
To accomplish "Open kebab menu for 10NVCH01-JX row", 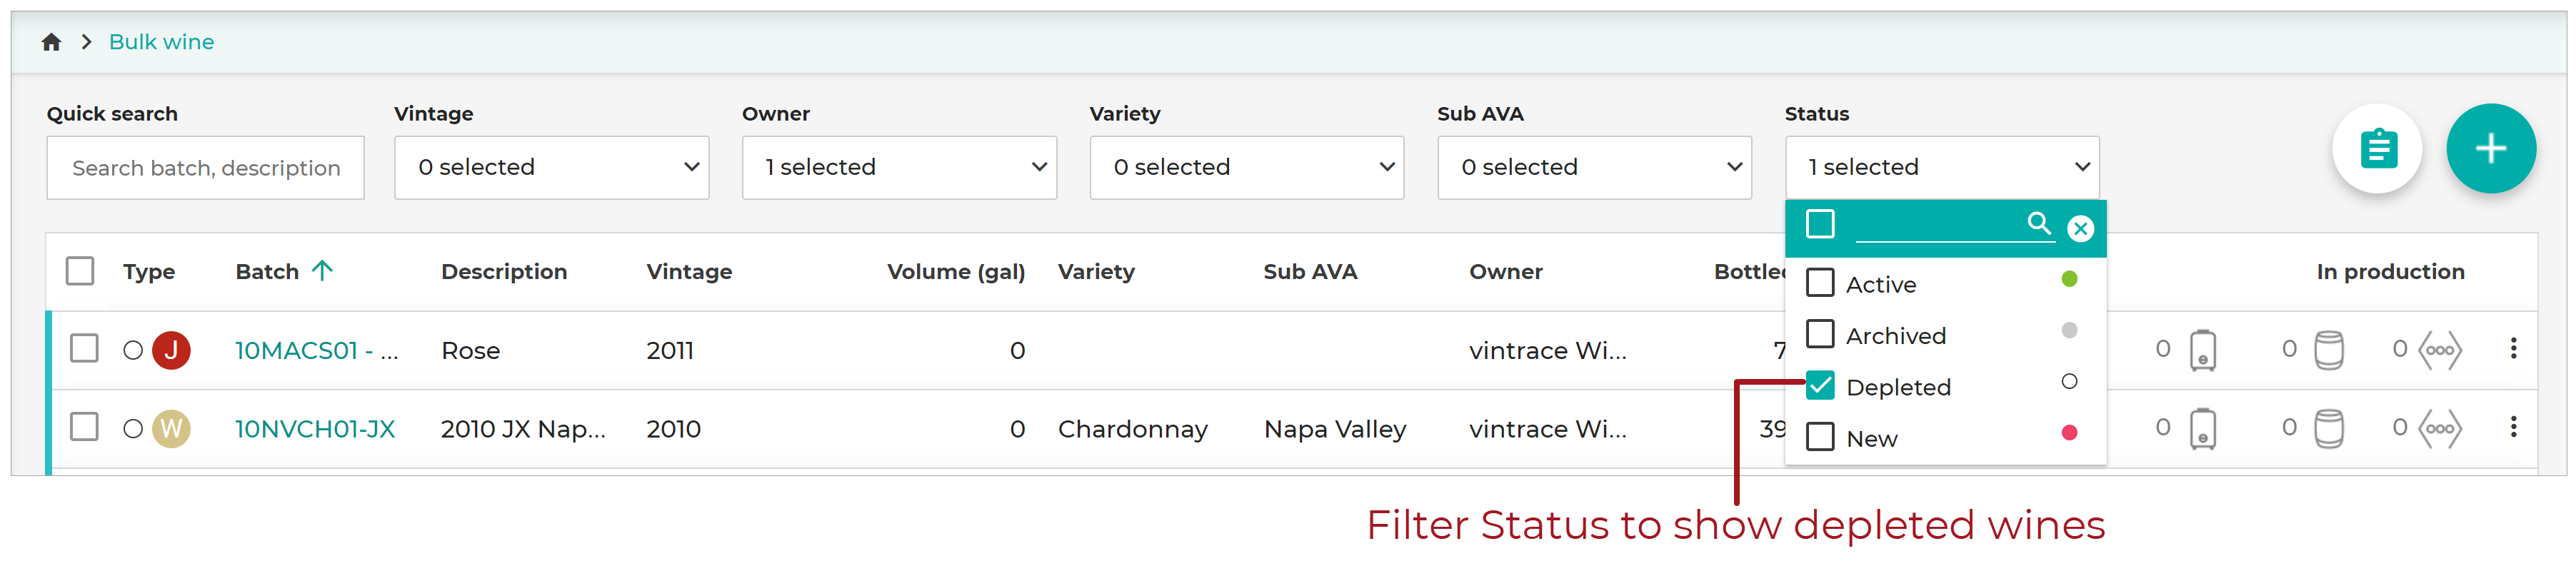I will pos(2513,427).
